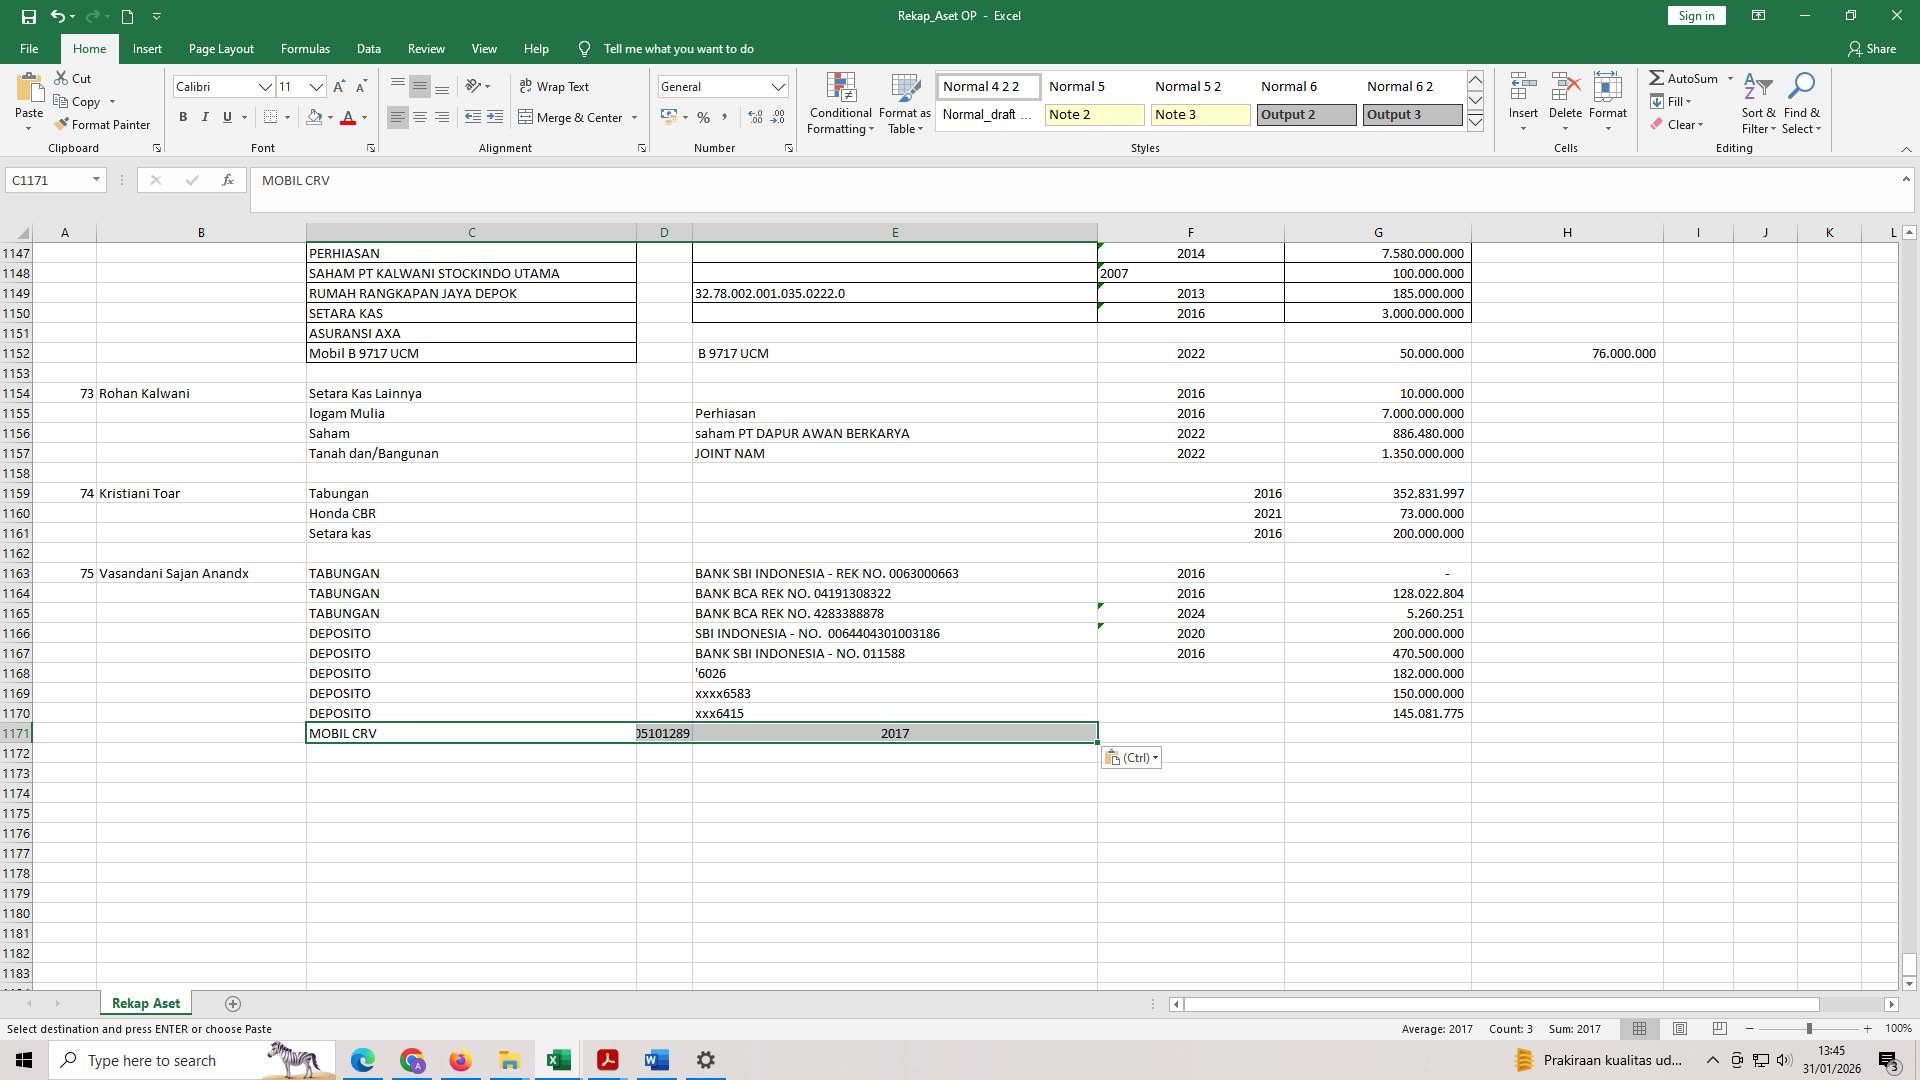Click the Share button

(1873, 48)
